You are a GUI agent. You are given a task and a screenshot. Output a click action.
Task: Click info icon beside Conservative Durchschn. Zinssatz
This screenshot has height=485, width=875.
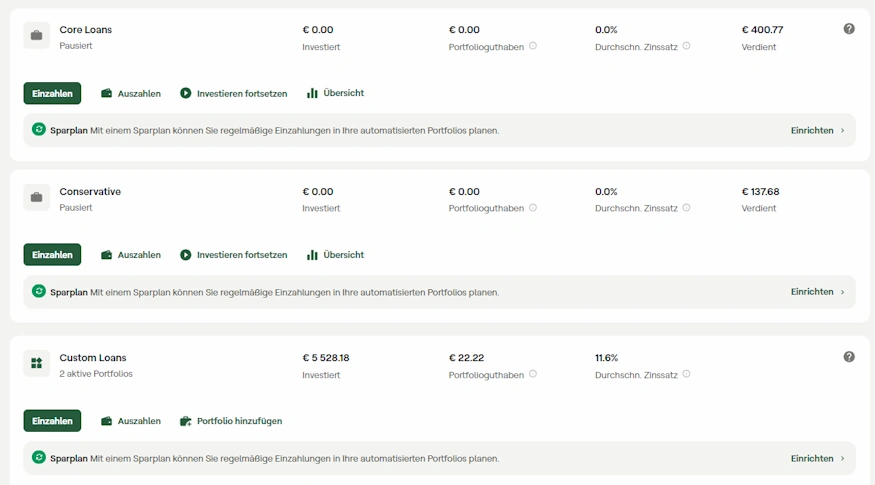(x=686, y=208)
